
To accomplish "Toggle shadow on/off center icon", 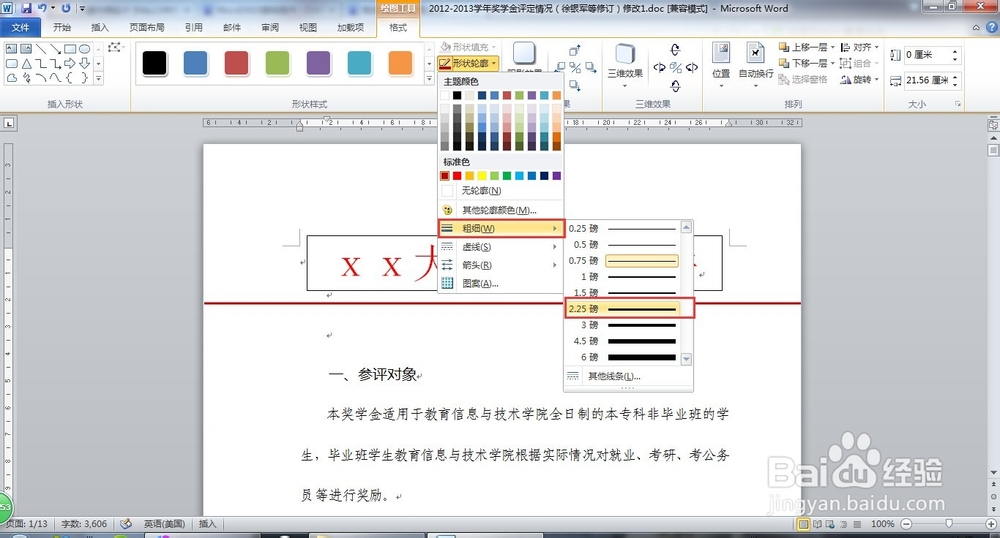I will pyautogui.click(x=575, y=68).
